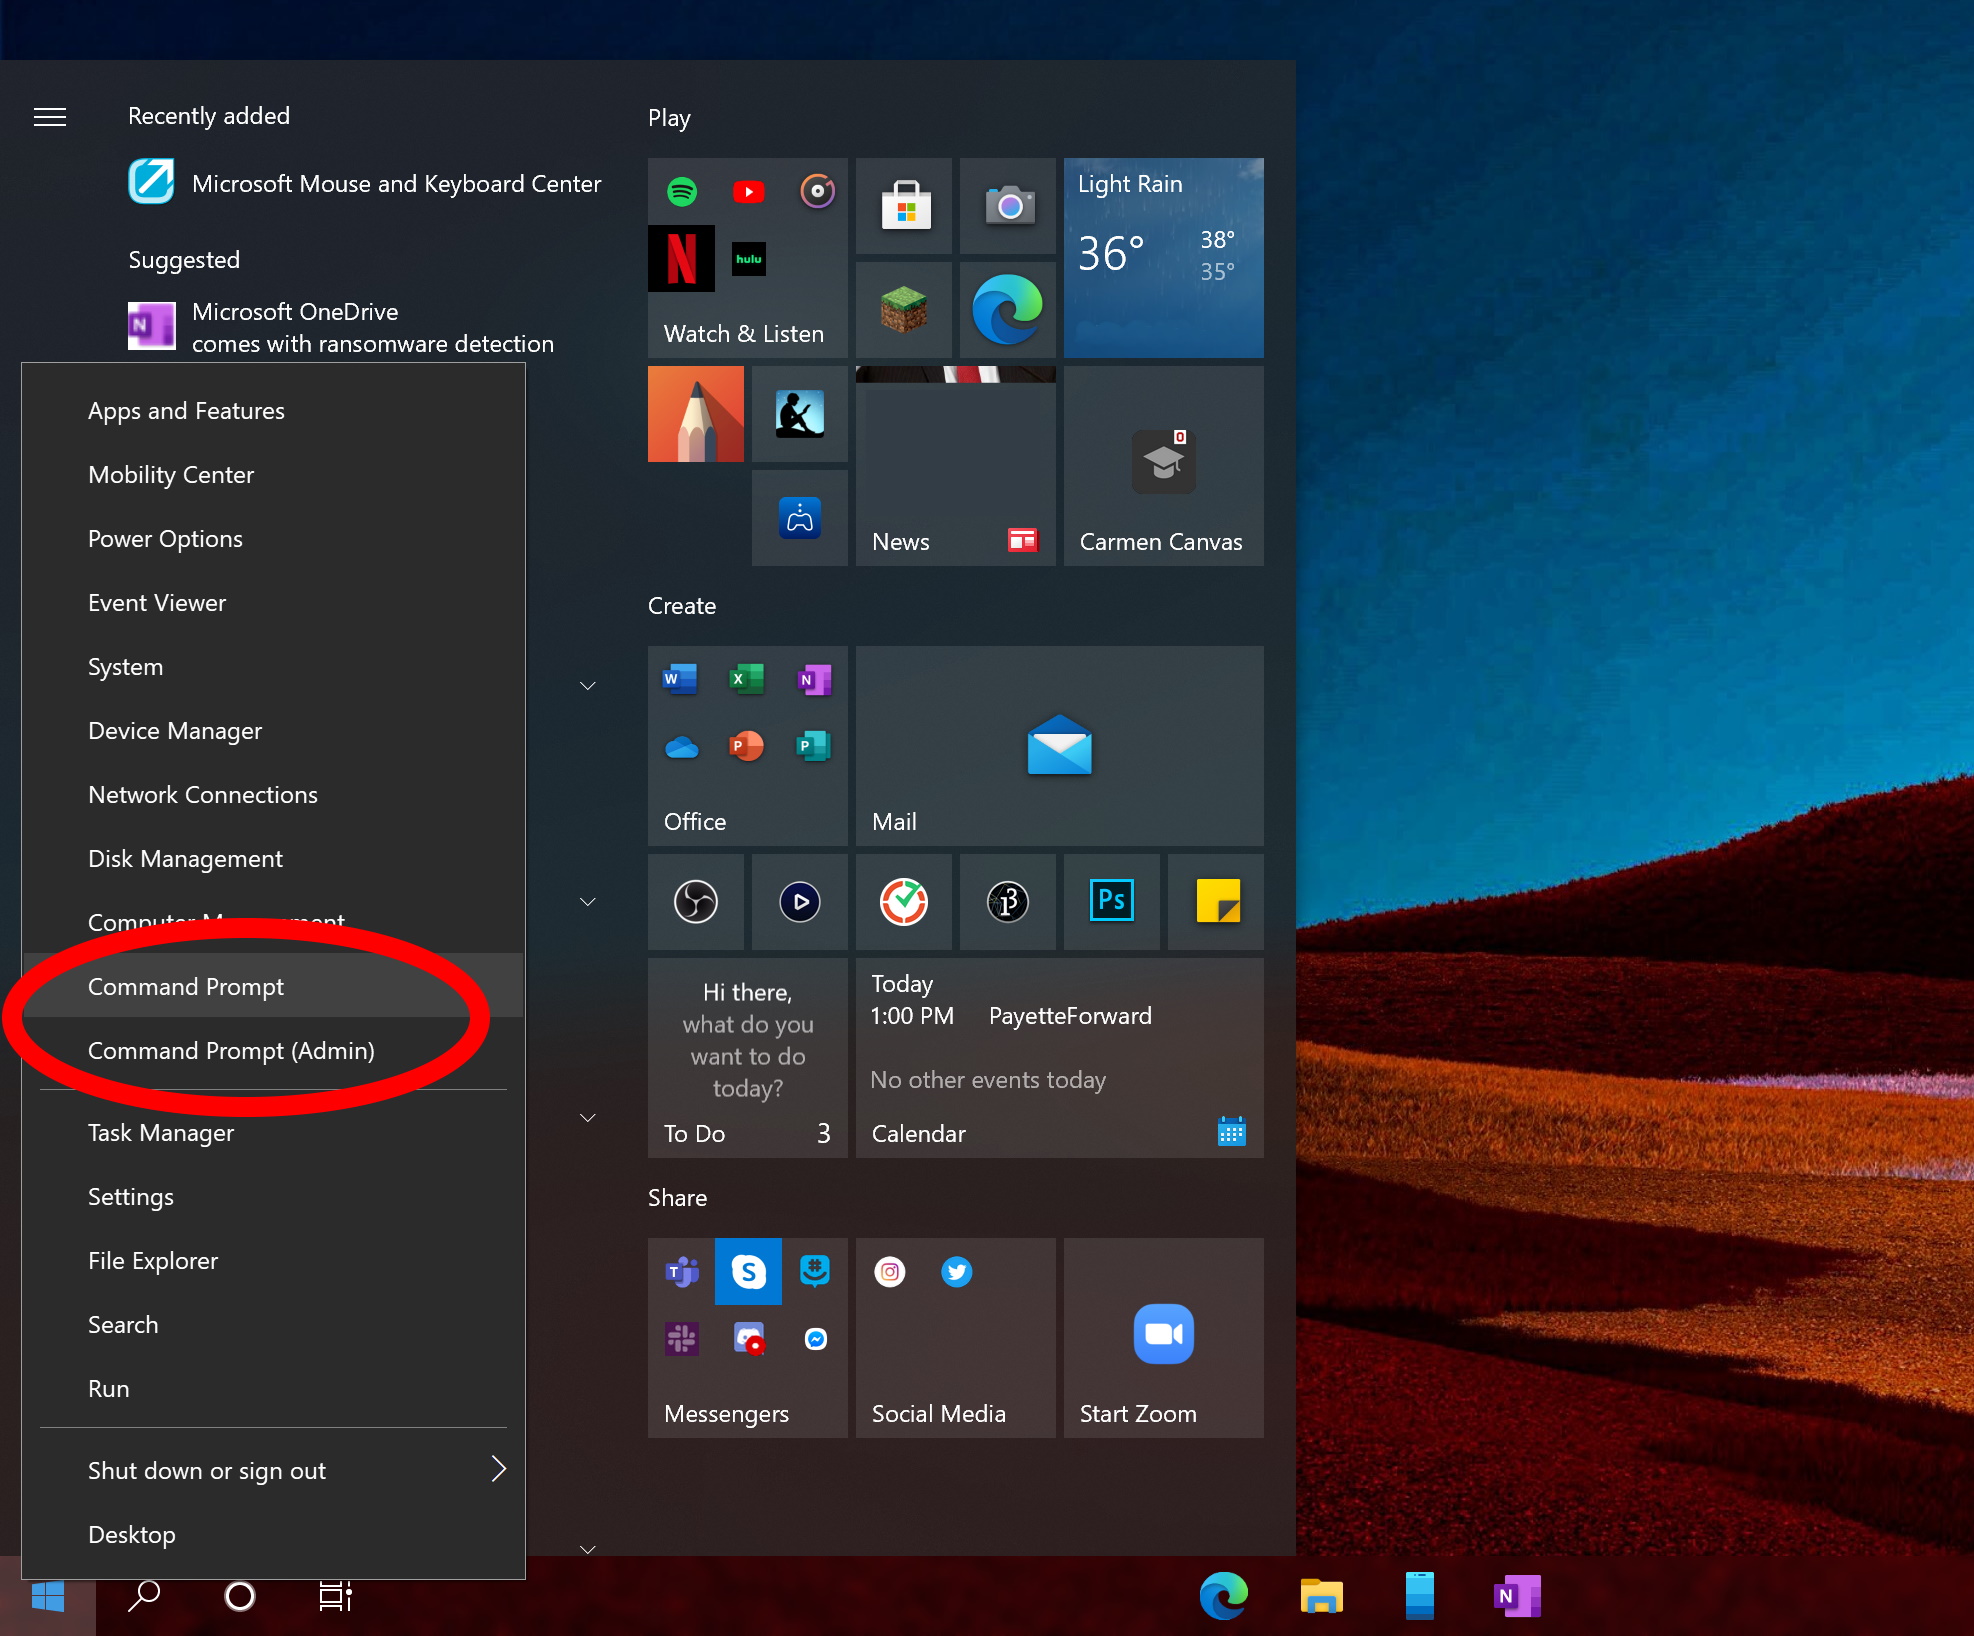The width and height of the screenshot is (1974, 1636).
Task: Launch Slack from the Messengers tile
Action: click(681, 1340)
